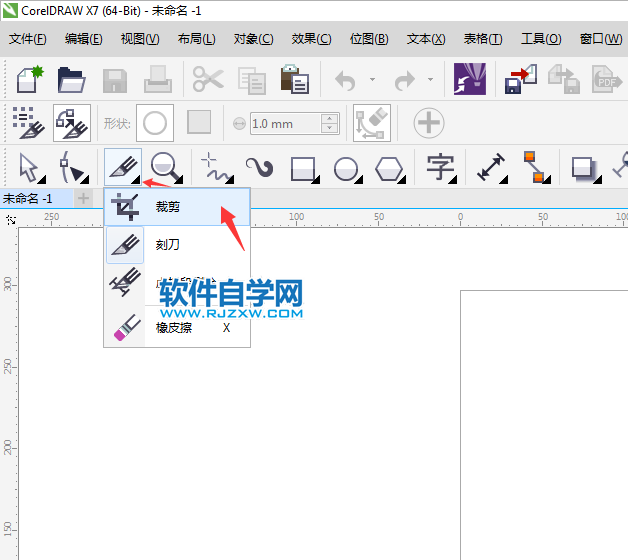Image resolution: width=628 pixels, height=560 pixels.
Task: Choose 橡皮擦 eraser from flyout
Action: 177,327
